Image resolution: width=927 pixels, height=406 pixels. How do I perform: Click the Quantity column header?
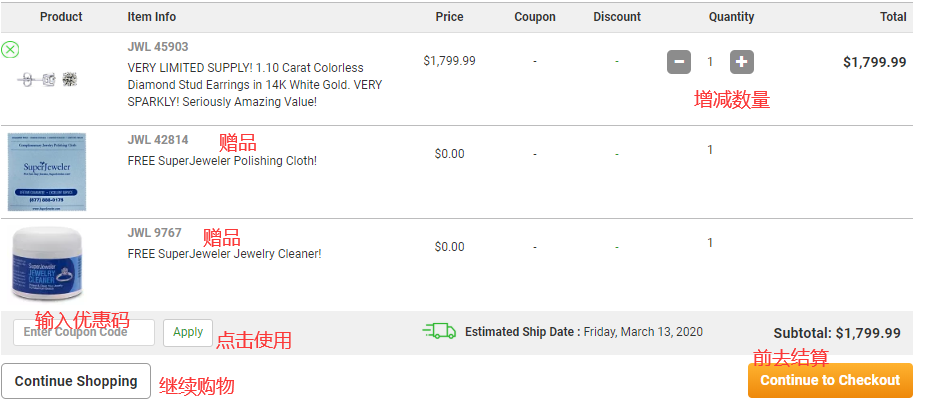[x=731, y=17]
